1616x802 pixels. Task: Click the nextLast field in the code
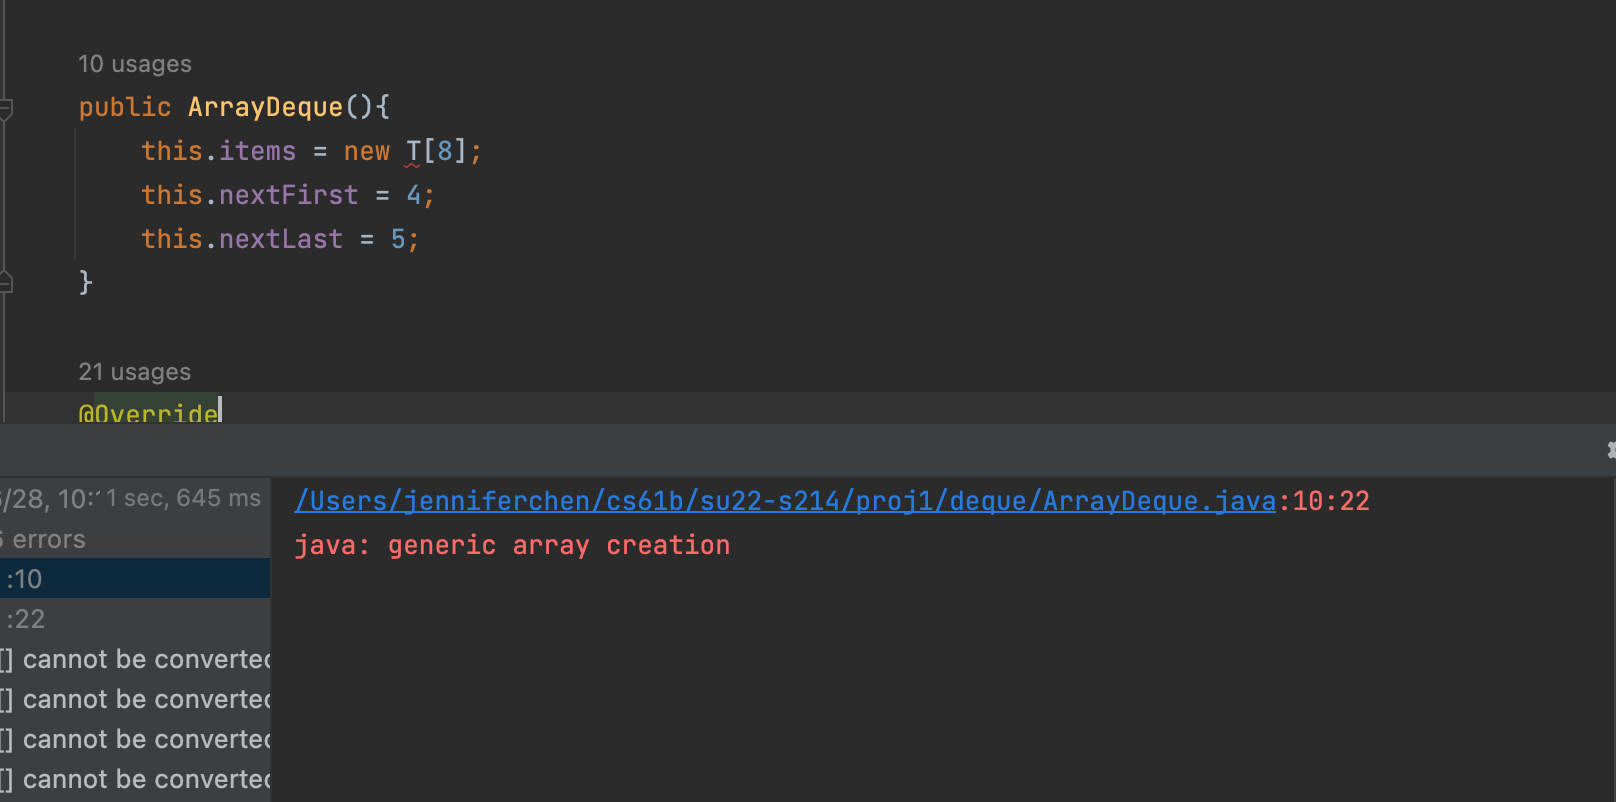pos(280,239)
